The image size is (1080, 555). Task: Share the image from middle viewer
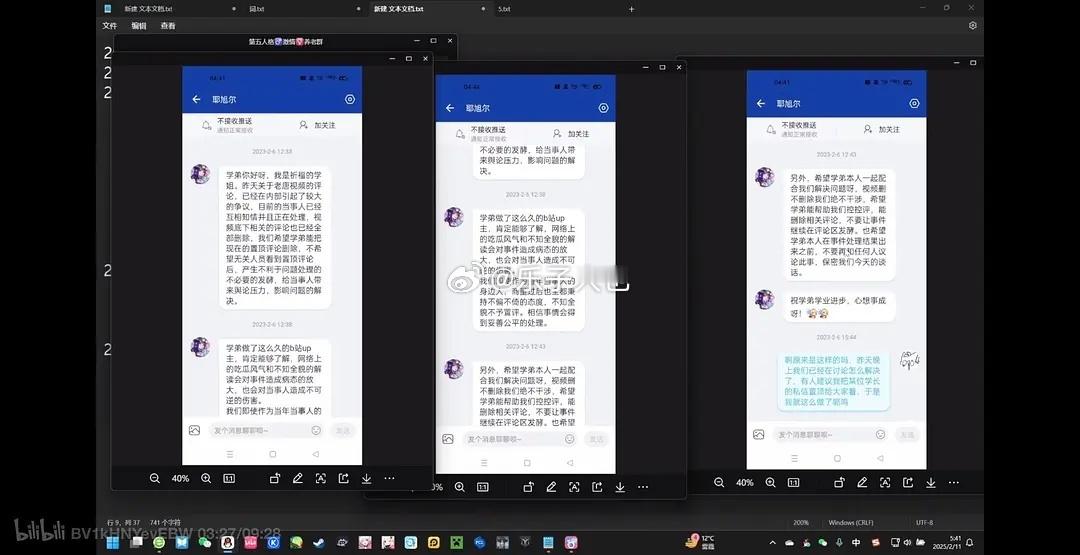596,487
